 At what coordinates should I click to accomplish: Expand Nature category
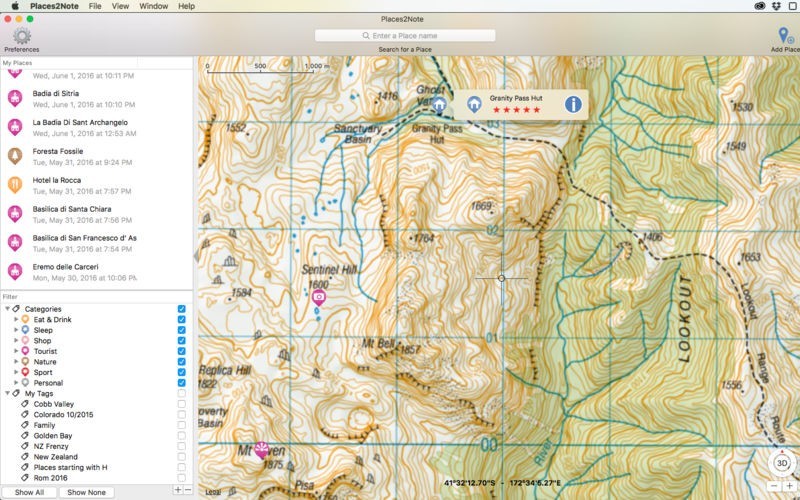point(16,362)
